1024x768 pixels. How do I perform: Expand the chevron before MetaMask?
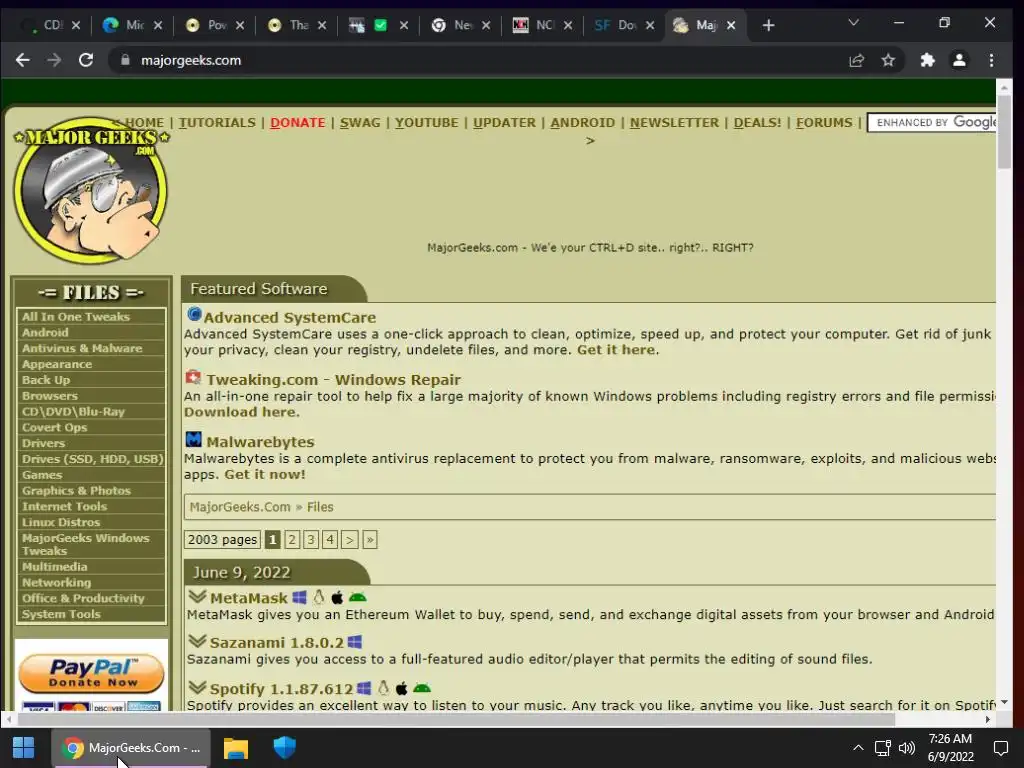click(x=197, y=596)
